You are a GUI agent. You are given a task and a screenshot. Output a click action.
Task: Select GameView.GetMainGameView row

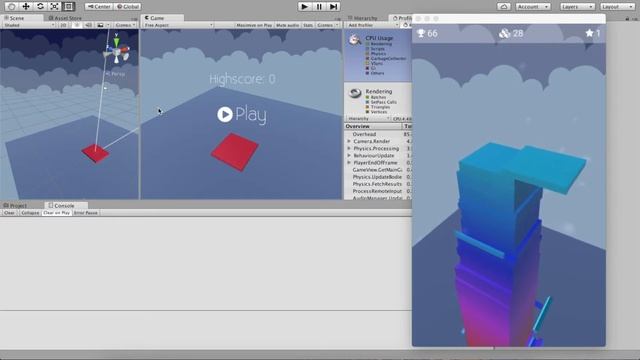coord(378,170)
